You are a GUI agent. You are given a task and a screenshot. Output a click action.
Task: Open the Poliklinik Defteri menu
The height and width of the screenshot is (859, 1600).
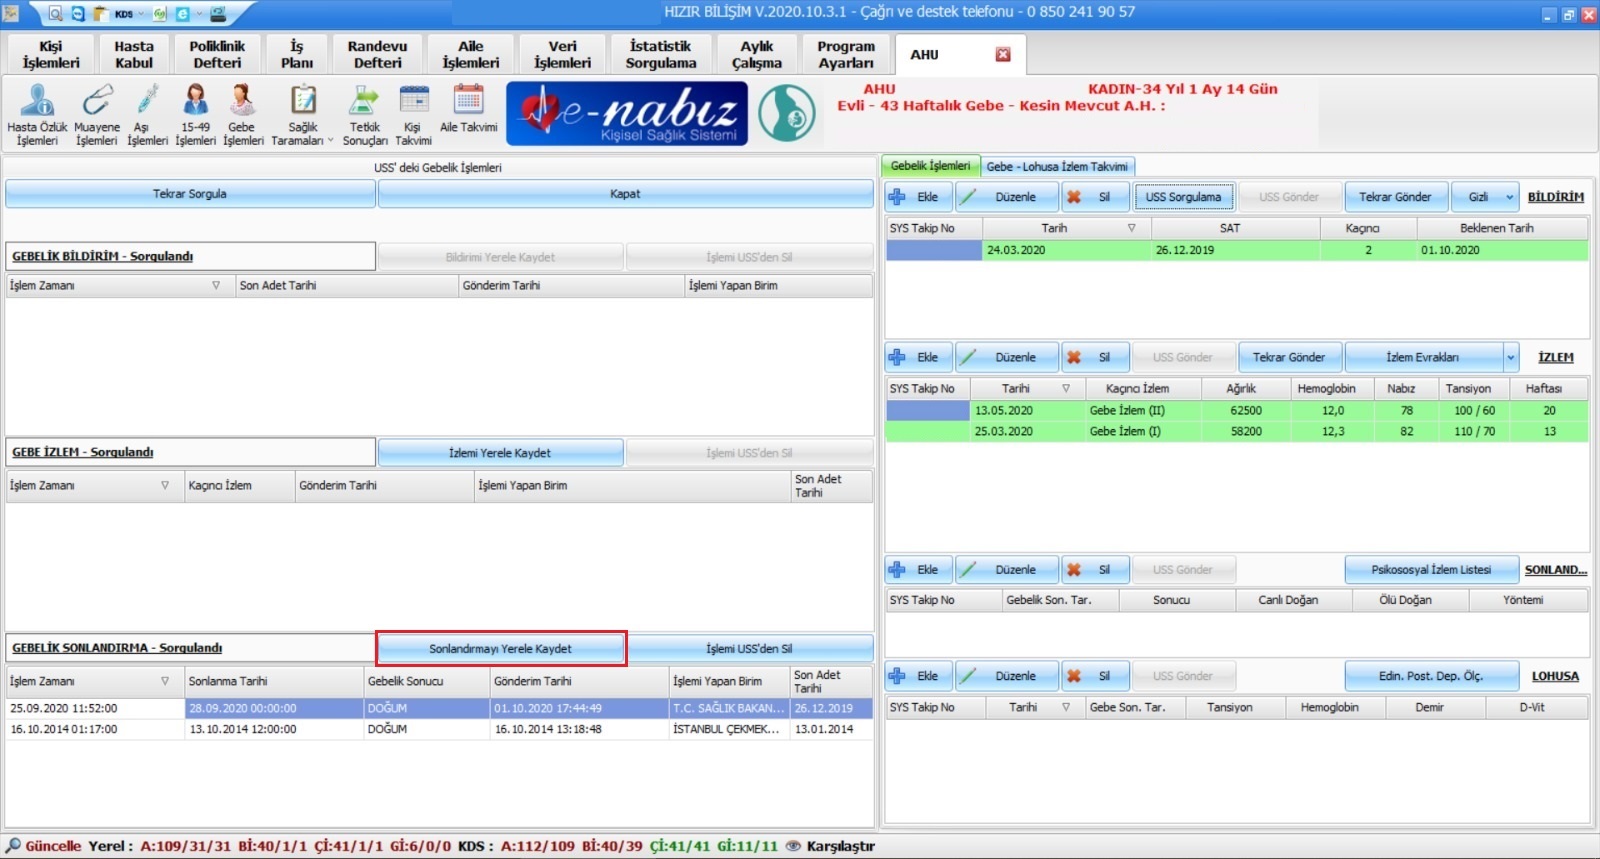click(x=217, y=55)
